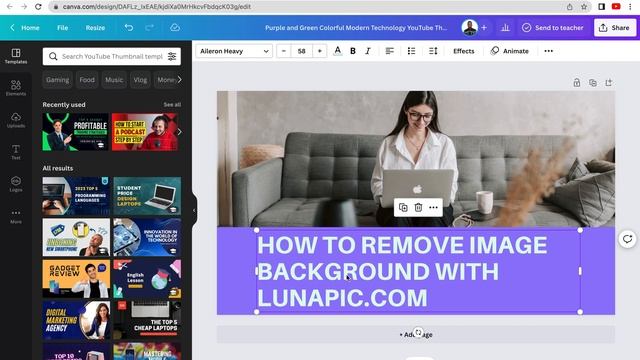Toggle bulleted list
This screenshot has width=640, height=360.
coord(411,51)
